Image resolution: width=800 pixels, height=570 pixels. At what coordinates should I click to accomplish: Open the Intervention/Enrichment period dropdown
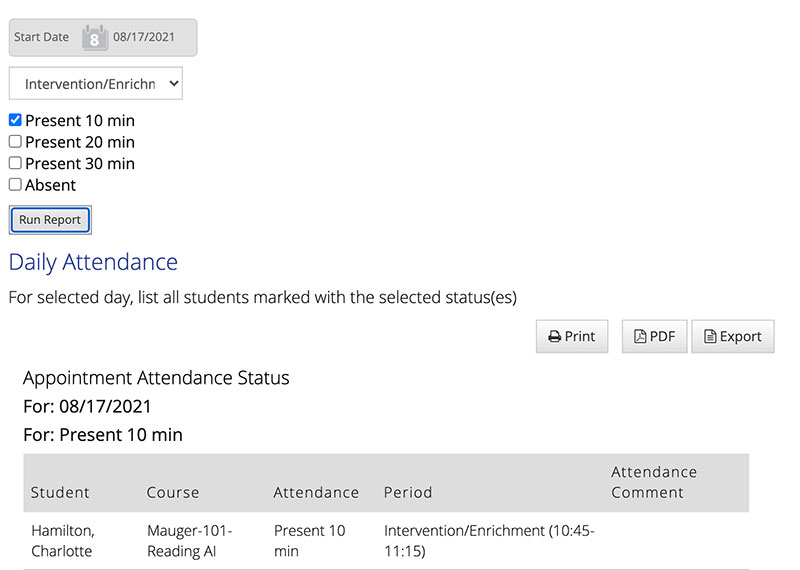[x=95, y=83]
